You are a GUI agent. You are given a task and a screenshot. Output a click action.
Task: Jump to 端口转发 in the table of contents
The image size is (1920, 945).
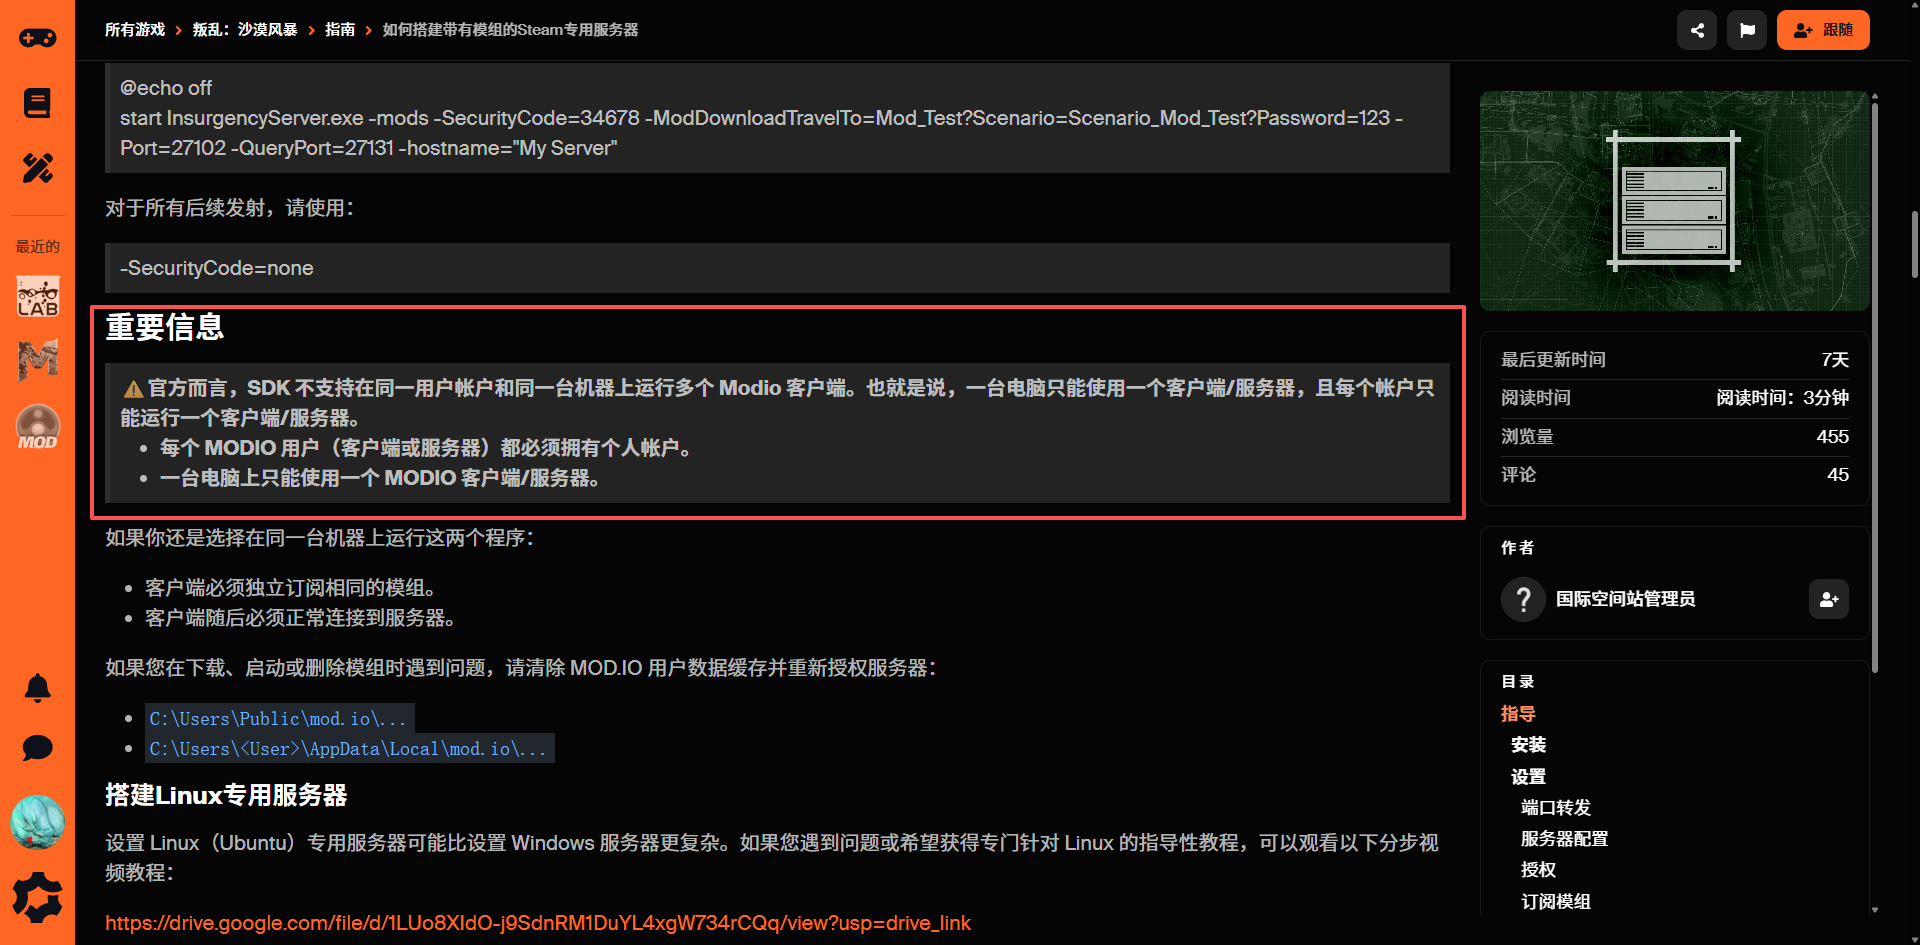click(1555, 808)
